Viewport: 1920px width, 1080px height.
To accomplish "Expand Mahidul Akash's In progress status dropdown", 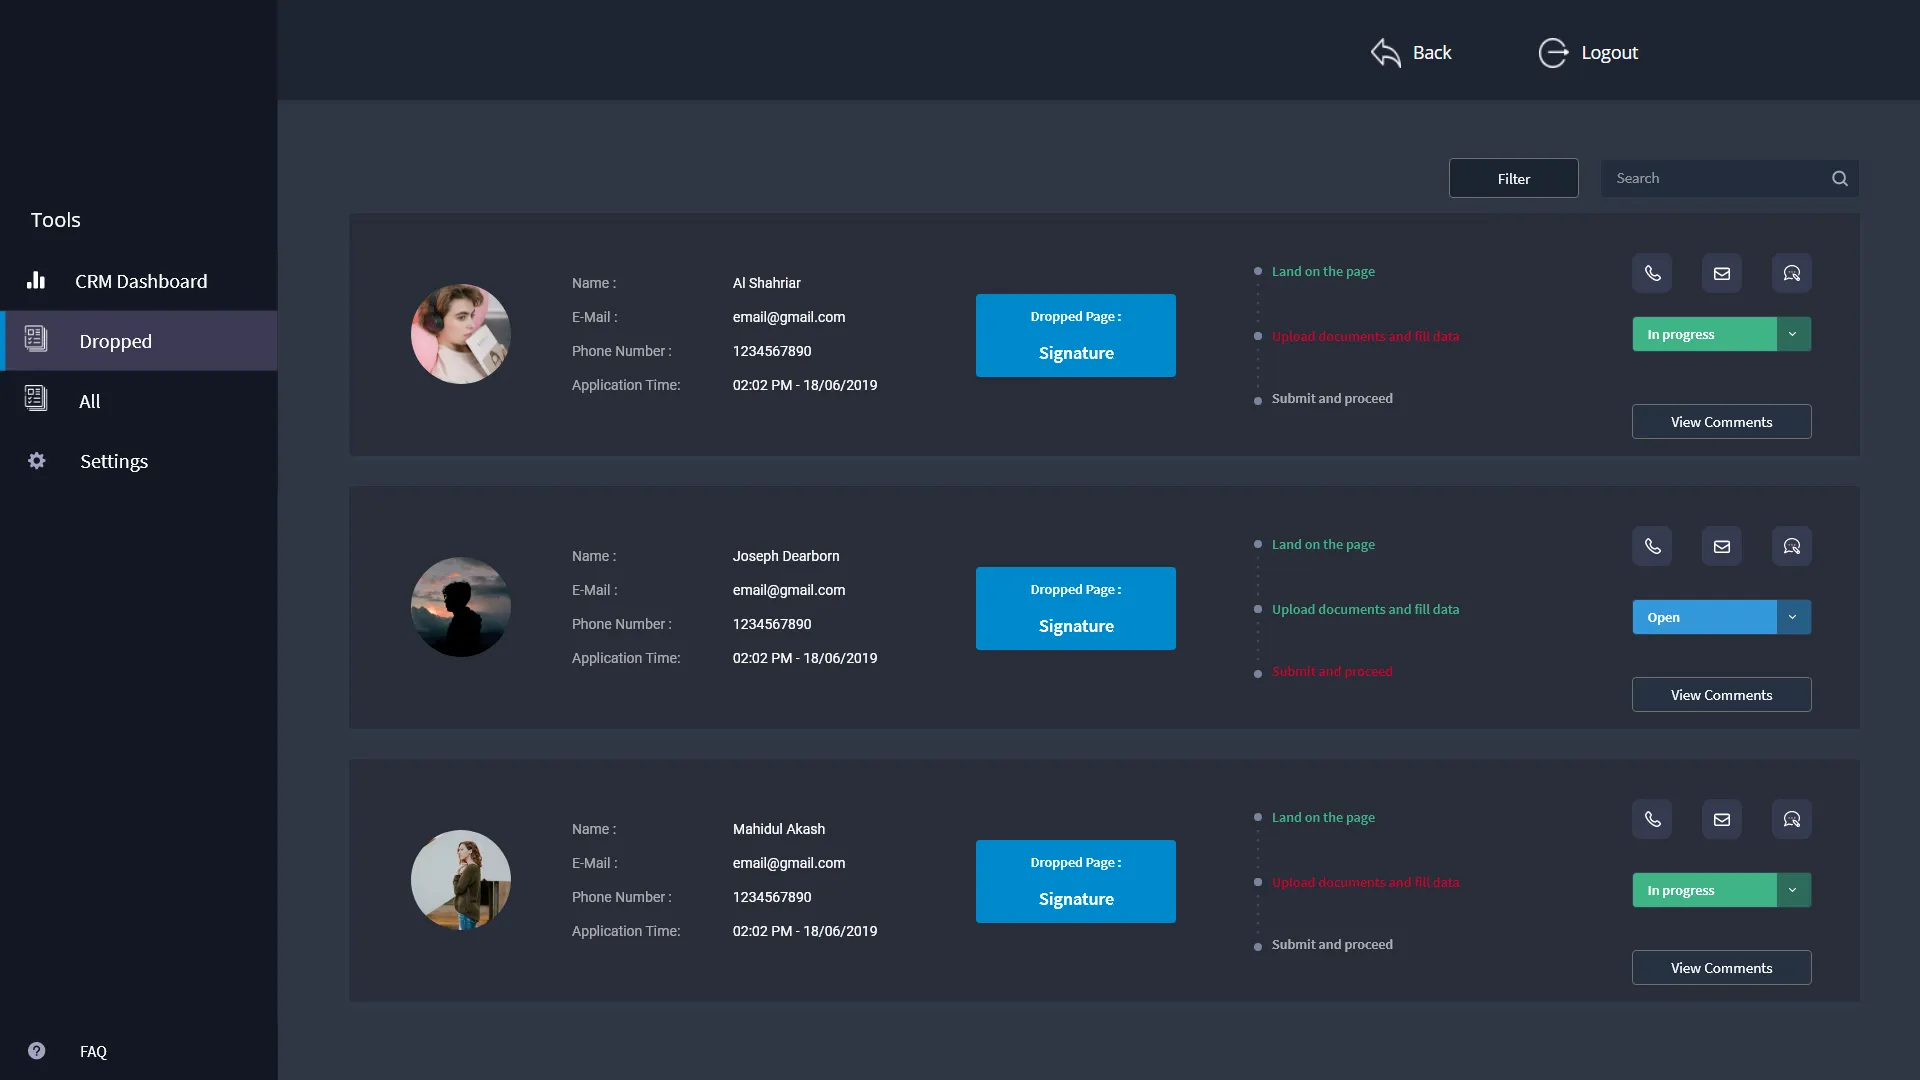I will pyautogui.click(x=1793, y=890).
